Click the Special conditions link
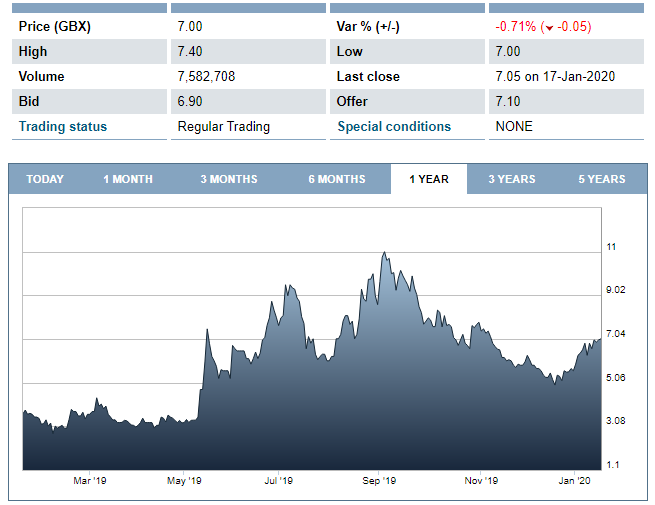Screen dimensions: 655x505 (x=394, y=127)
